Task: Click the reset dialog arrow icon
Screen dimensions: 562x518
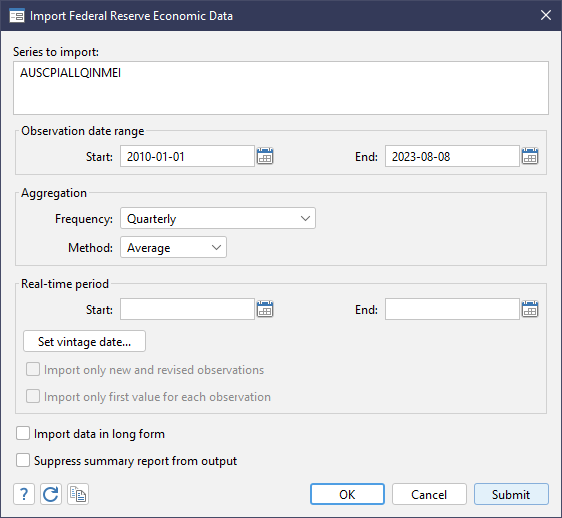Action: click(51, 494)
